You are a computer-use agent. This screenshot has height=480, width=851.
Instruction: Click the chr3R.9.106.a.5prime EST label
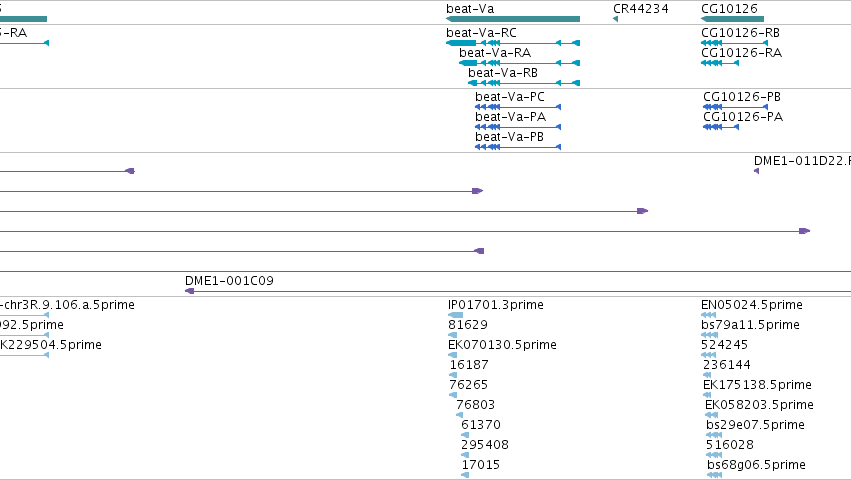tap(69, 305)
